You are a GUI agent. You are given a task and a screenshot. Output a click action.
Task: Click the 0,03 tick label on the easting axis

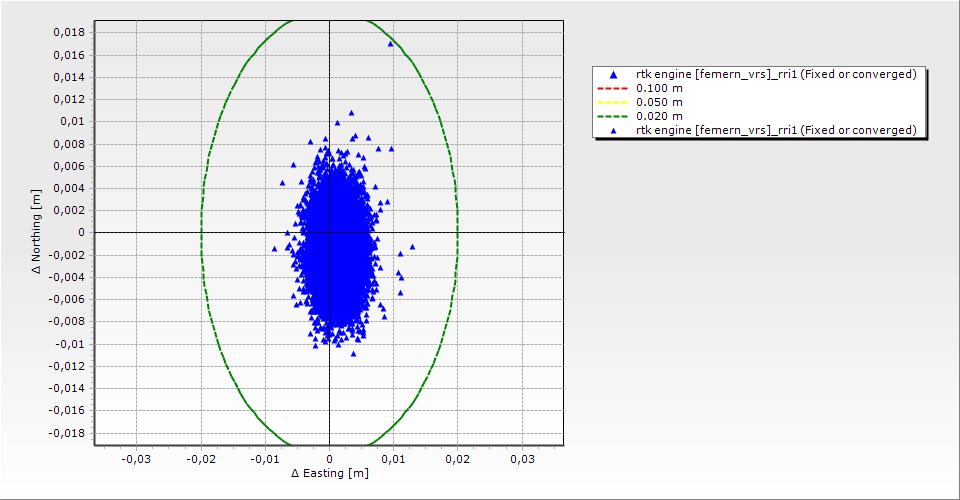[522, 458]
